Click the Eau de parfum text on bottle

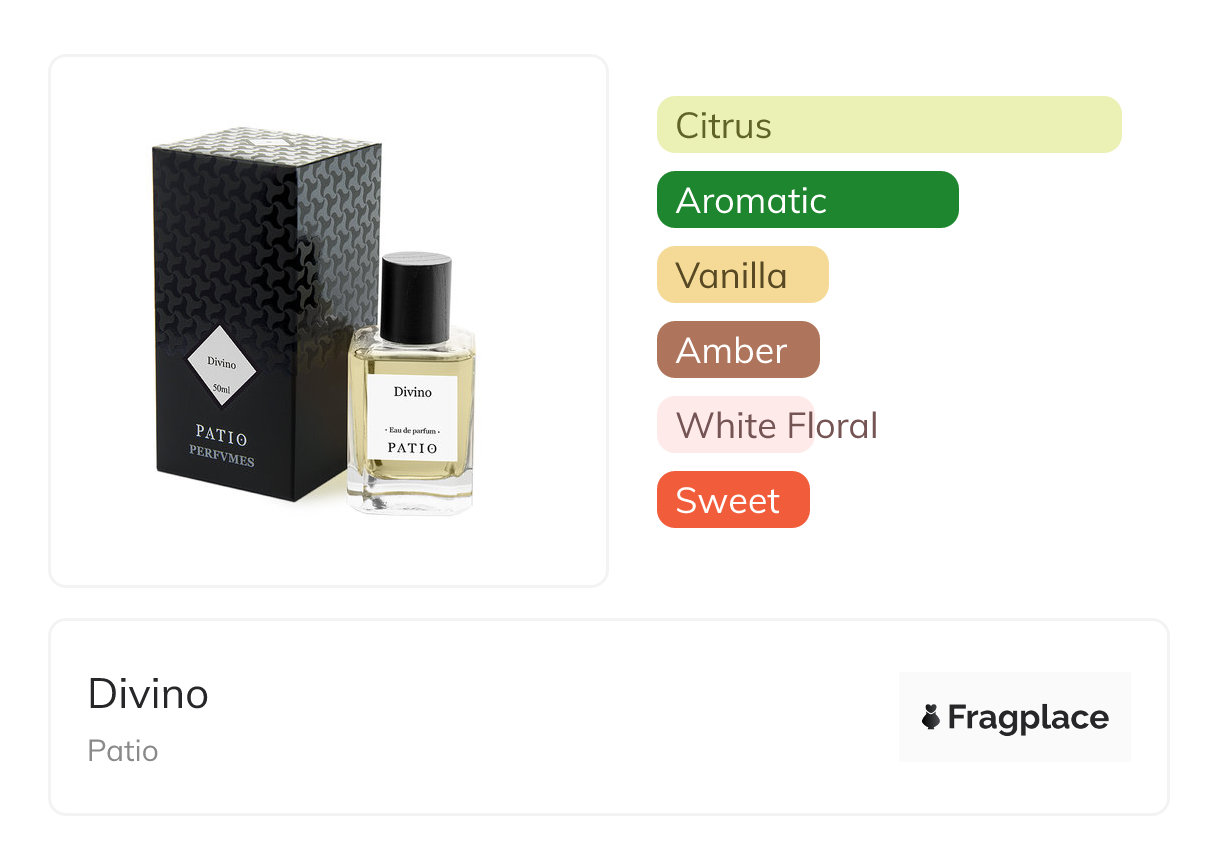tap(412, 430)
